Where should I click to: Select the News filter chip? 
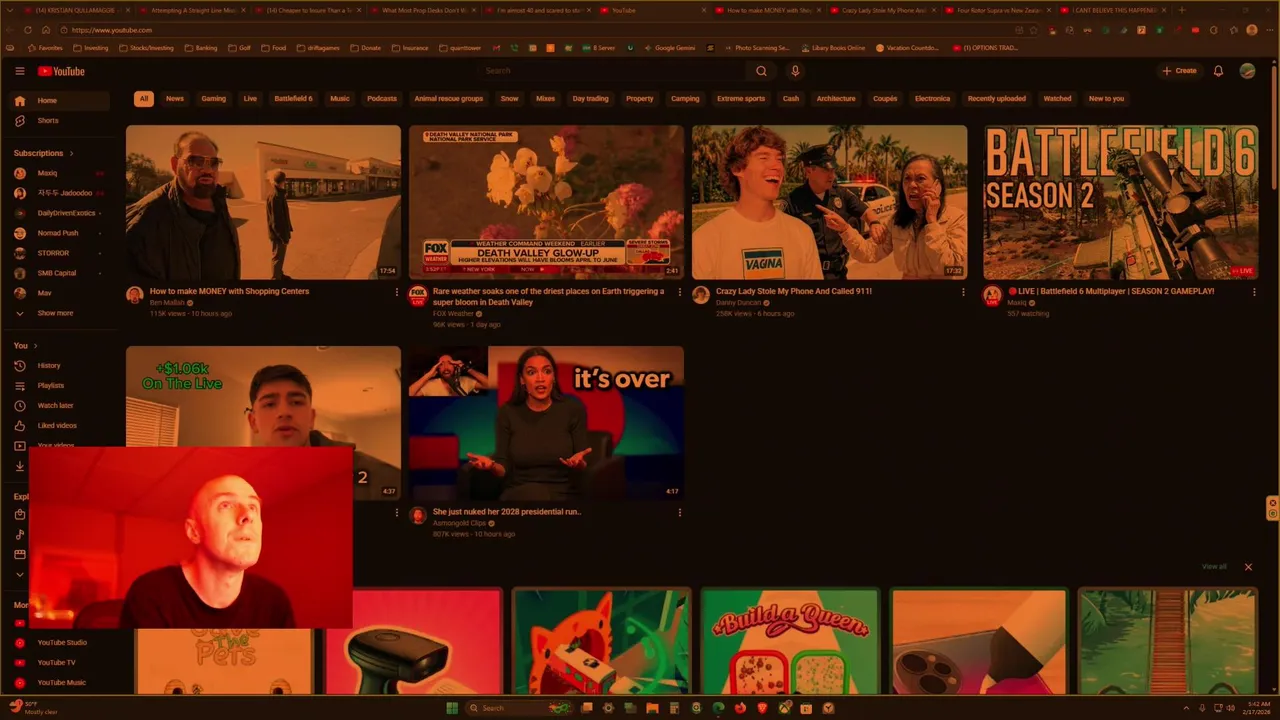pos(175,99)
